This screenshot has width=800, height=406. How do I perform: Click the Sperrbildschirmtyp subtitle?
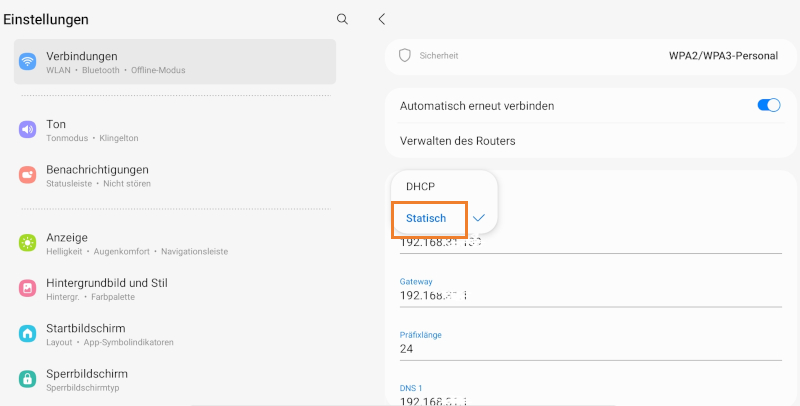83,388
